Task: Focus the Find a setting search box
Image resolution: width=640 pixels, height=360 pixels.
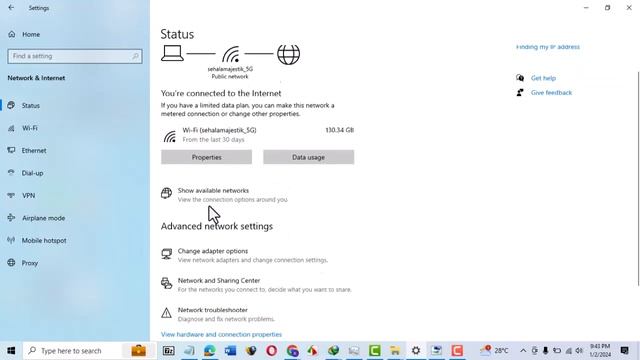Action: (75, 56)
